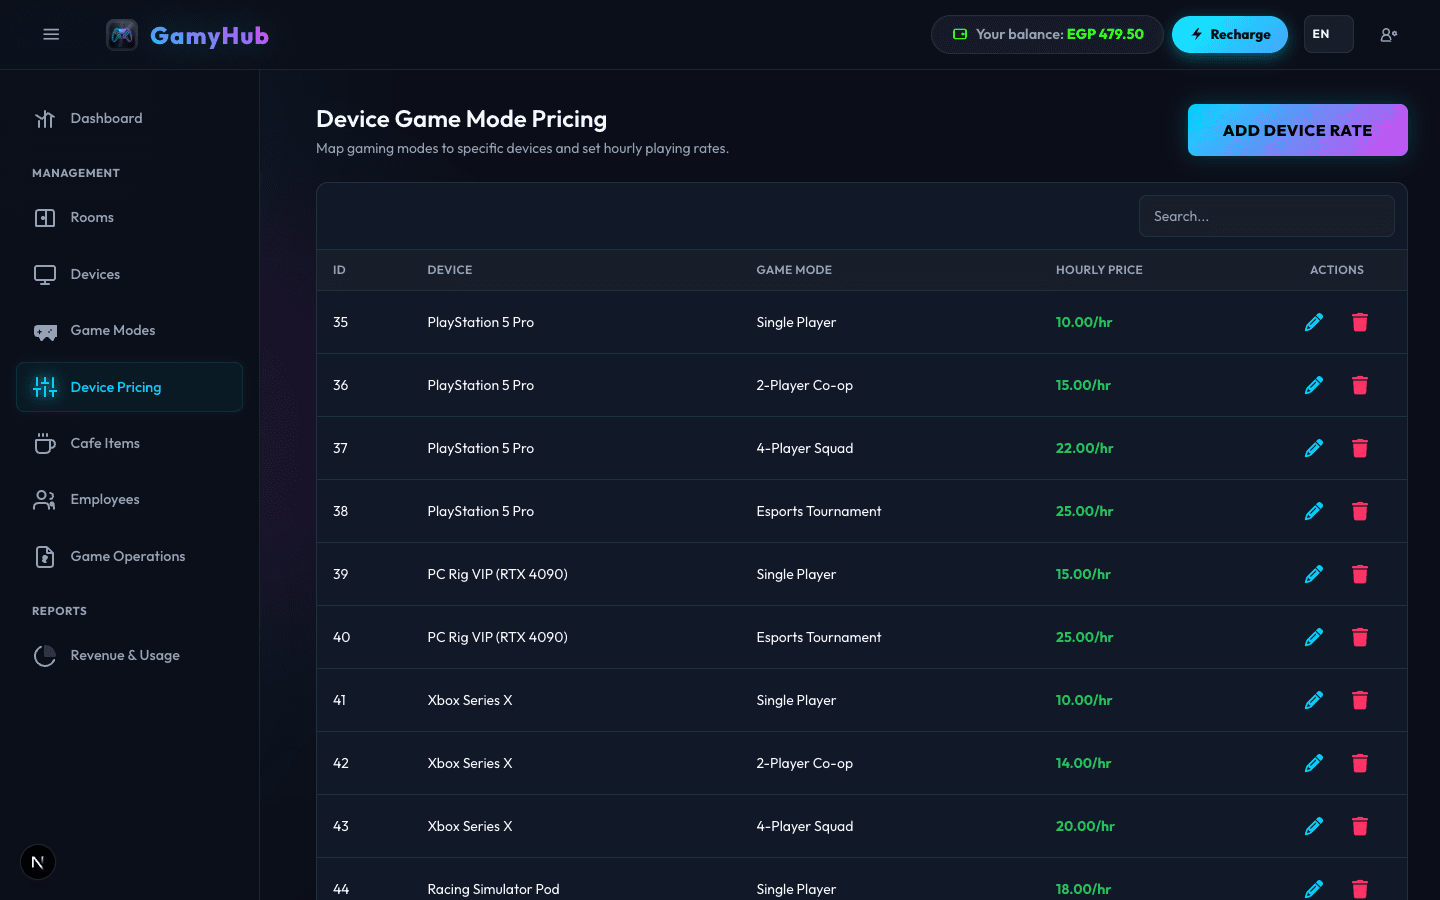
Task: Click the GamyHub controller logo
Action: [x=122, y=35]
